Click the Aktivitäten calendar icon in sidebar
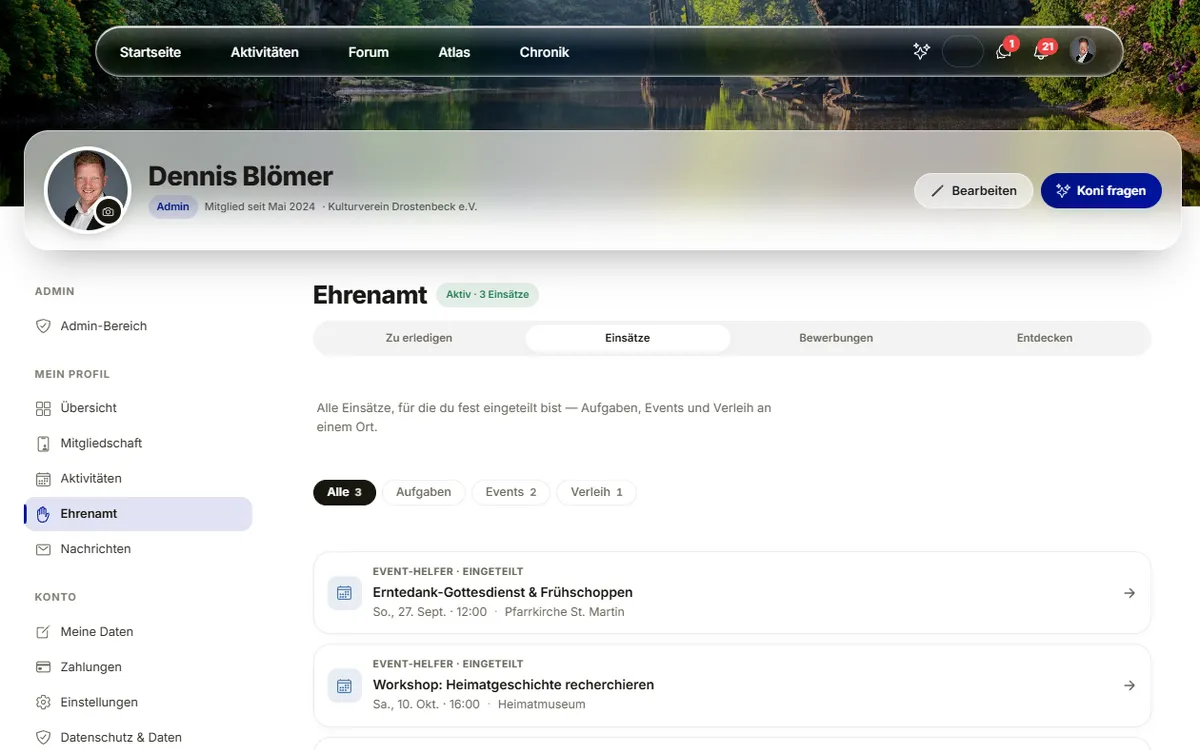Screen dimensions: 1200x750 43,478
